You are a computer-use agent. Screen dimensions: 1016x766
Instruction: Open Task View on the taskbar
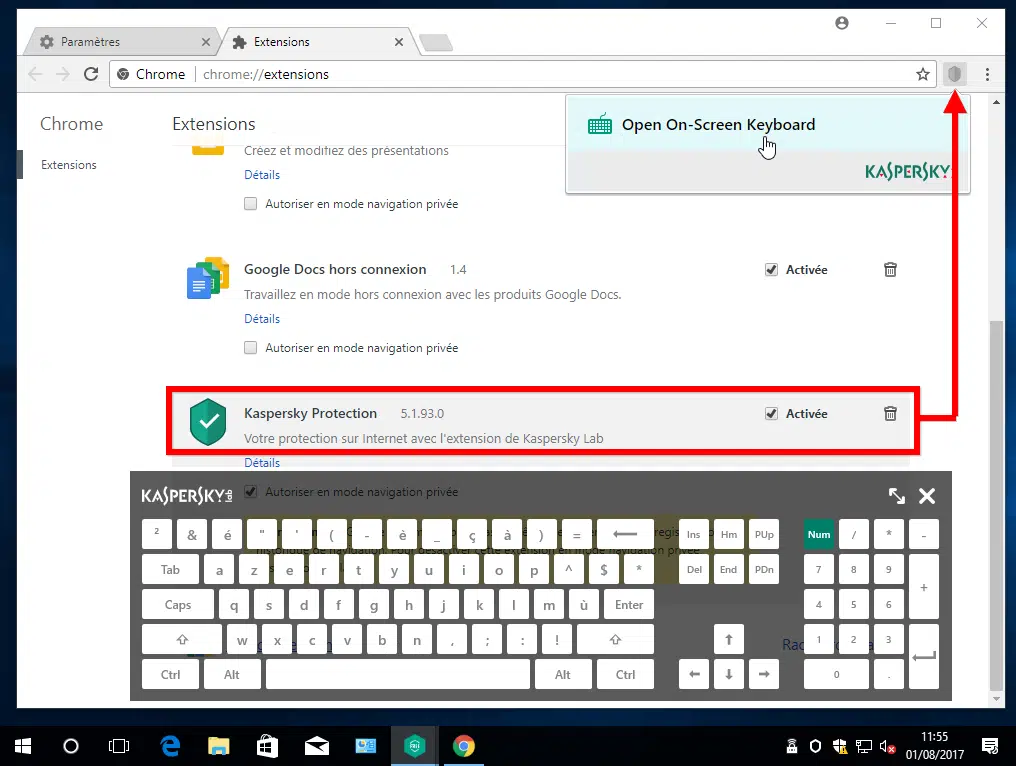tap(119, 747)
